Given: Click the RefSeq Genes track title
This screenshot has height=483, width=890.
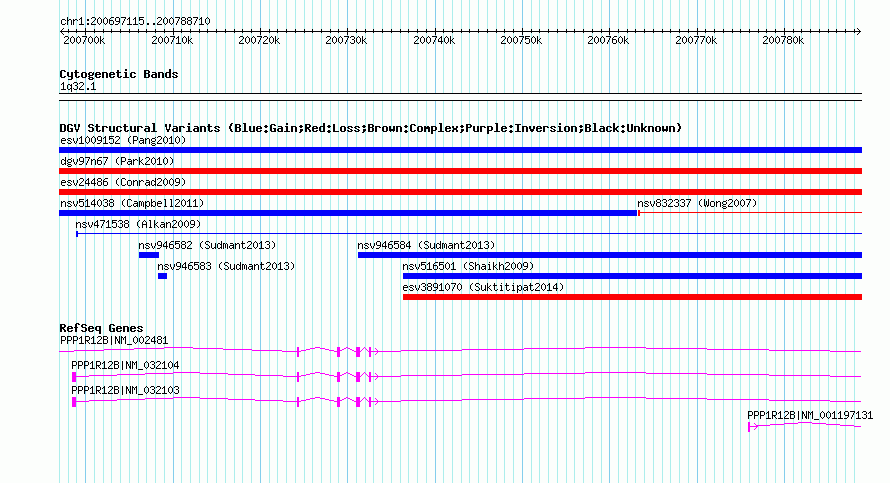Looking at the screenshot, I should tap(101, 328).
